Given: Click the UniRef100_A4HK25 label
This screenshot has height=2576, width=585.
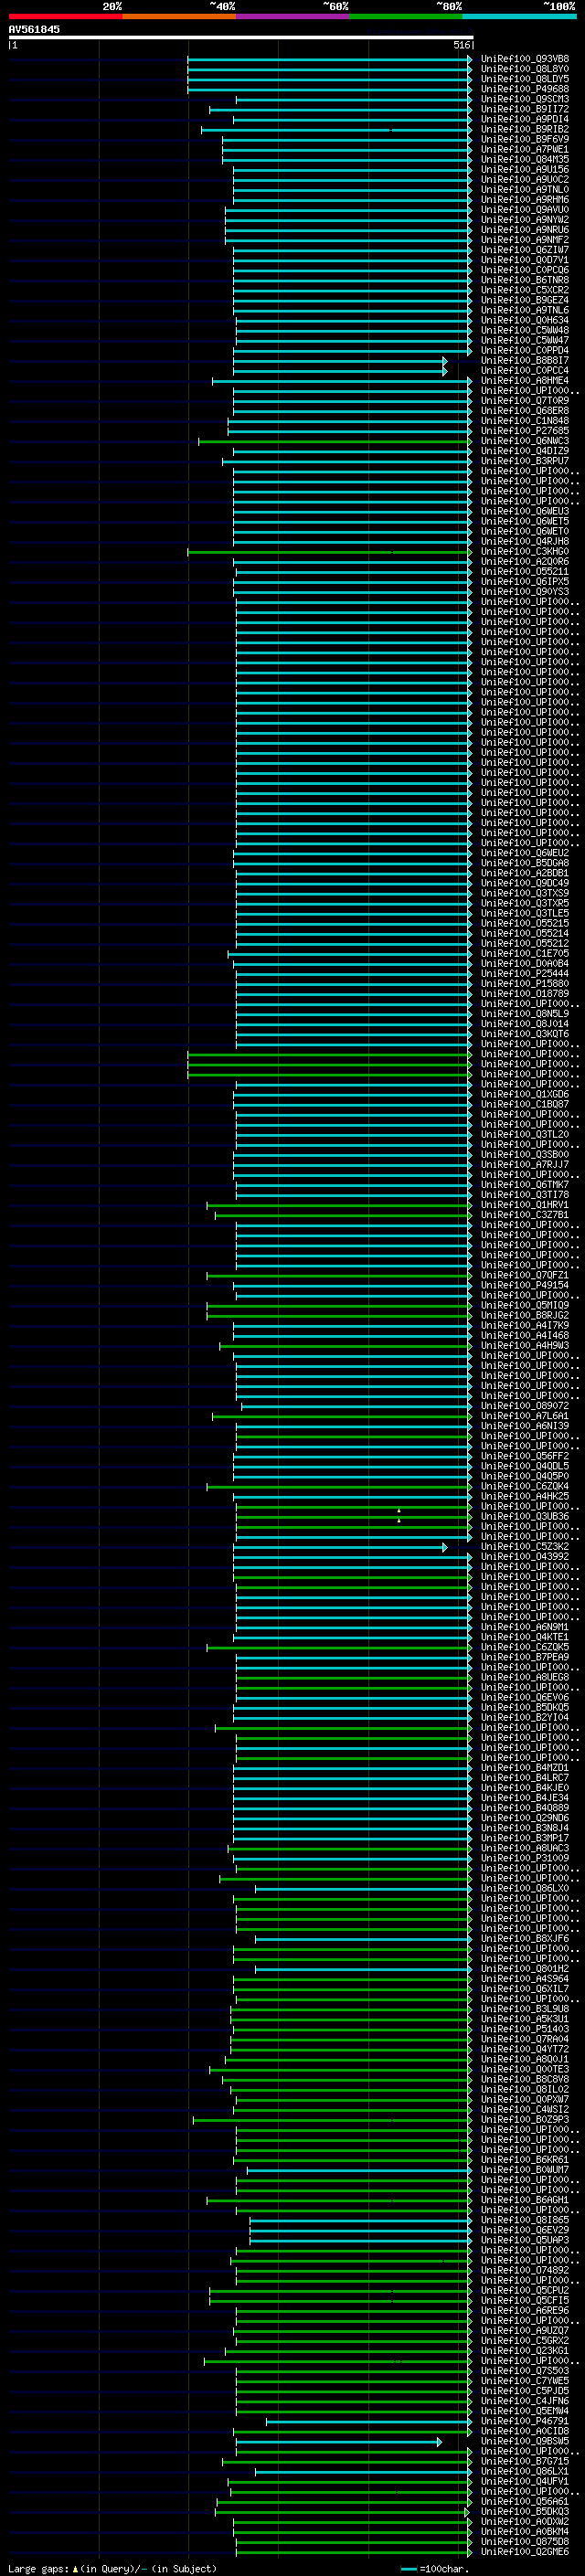Looking at the screenshot, I should (525, 1497).
